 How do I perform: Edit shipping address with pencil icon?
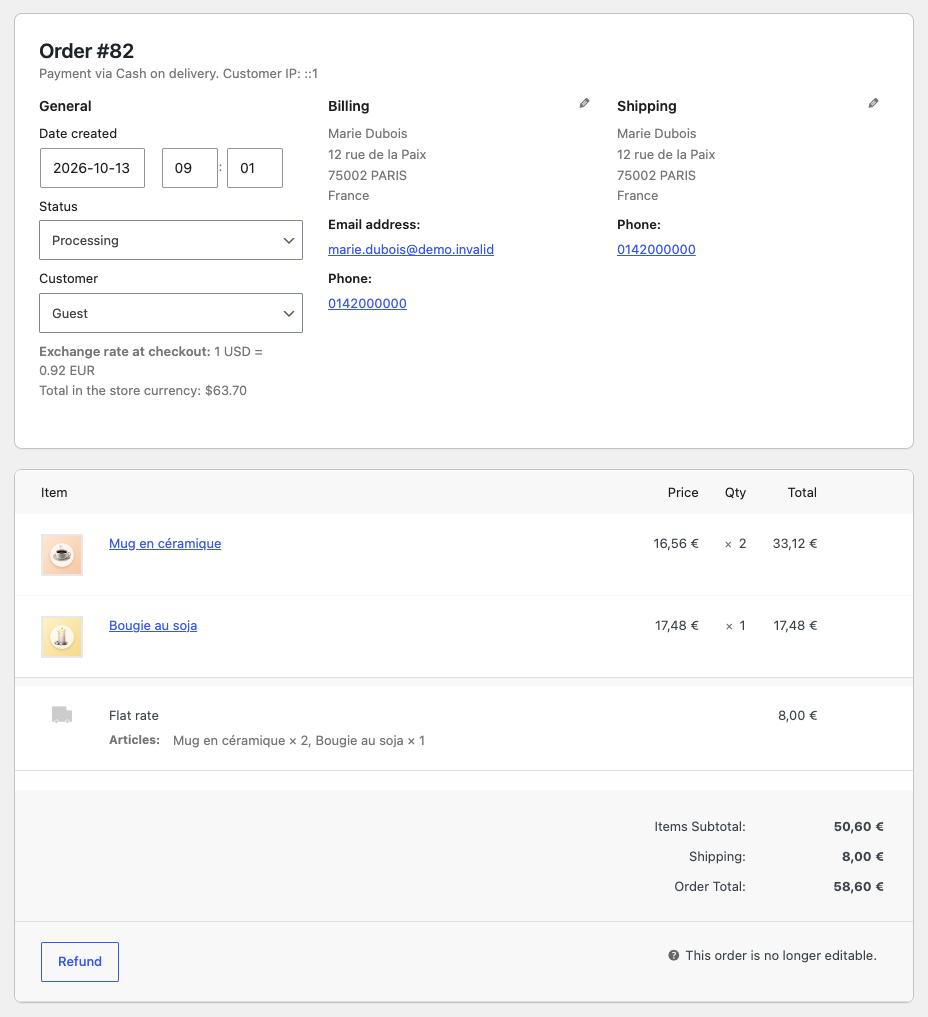[874, 103]
